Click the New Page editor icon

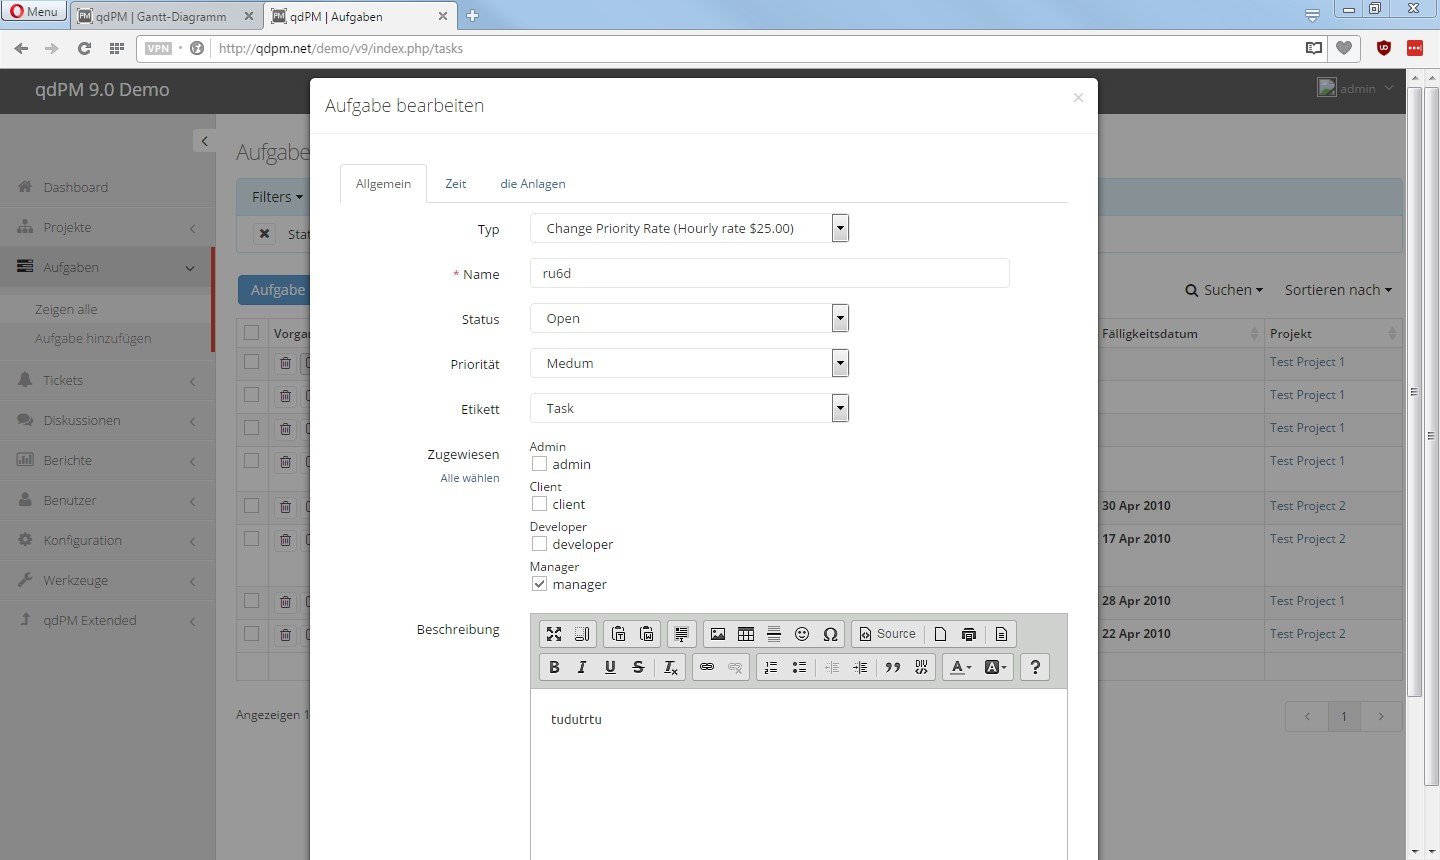pos(940,634)
